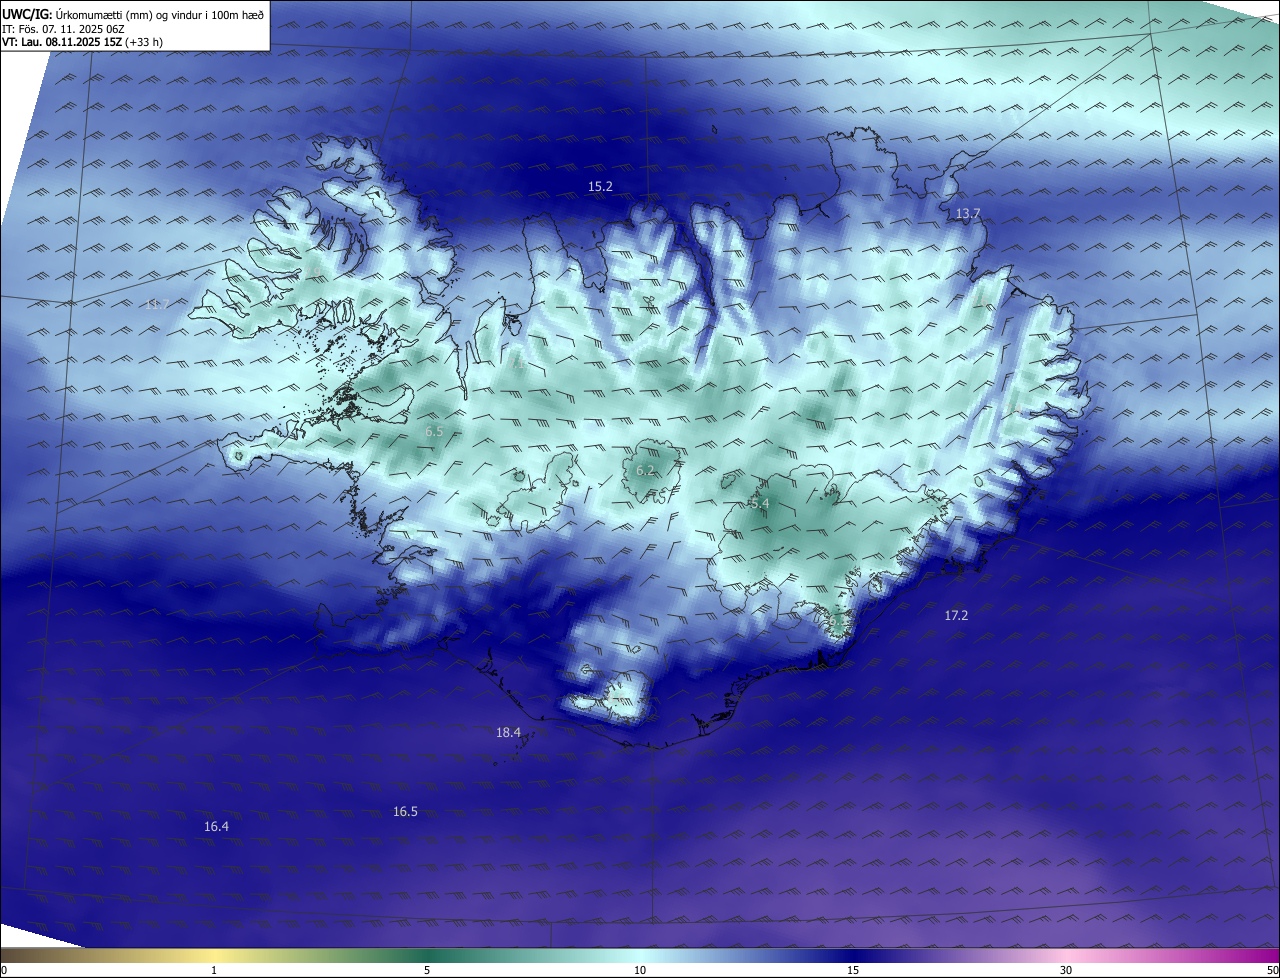This screenshot has height=978, width=1280.
Task: Click the 15 tick label on the colorbar
Action: pos(853,971)
